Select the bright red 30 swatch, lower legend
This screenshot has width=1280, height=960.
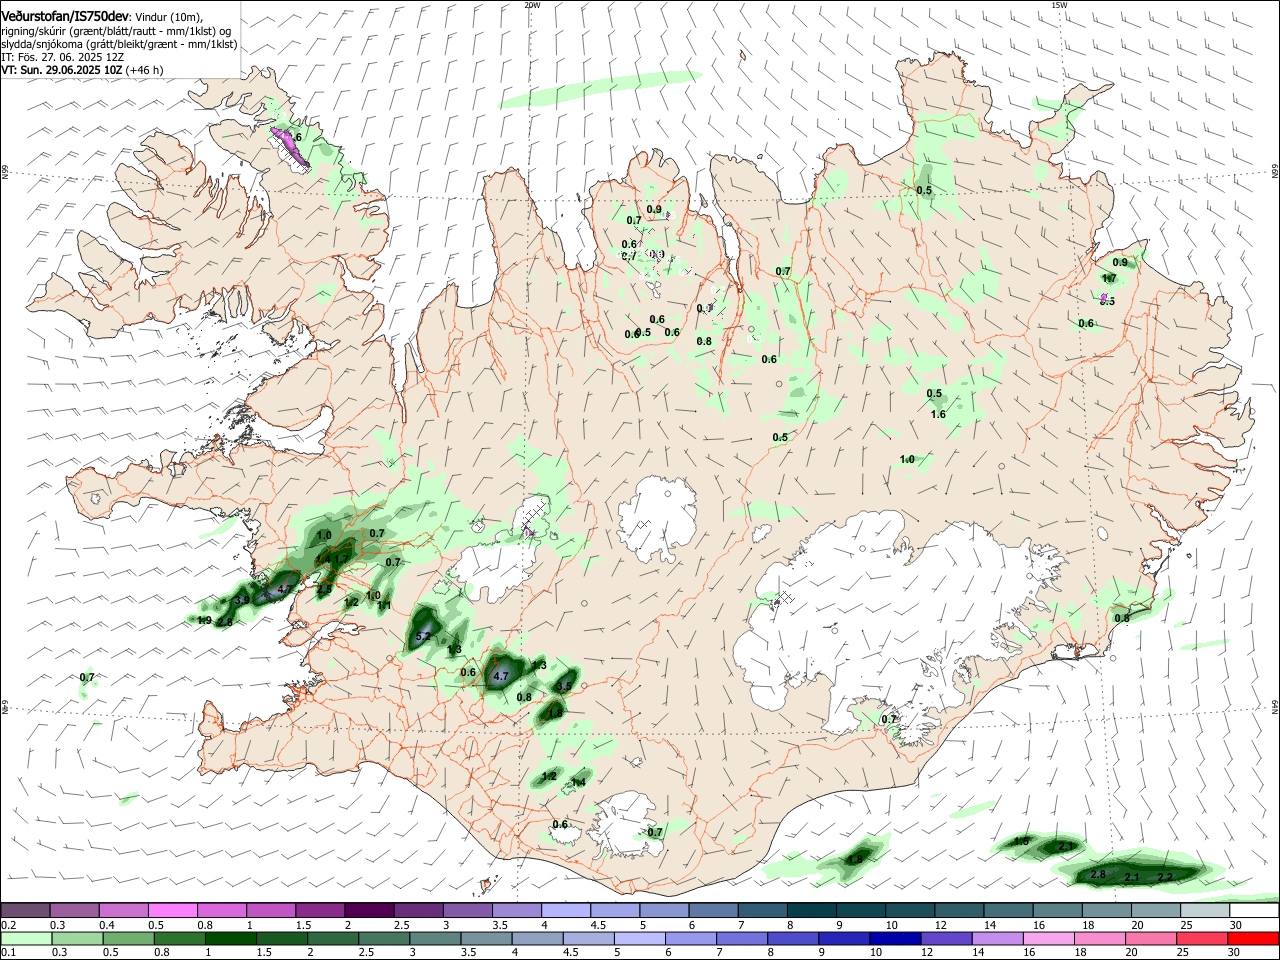click(1254, 938)
